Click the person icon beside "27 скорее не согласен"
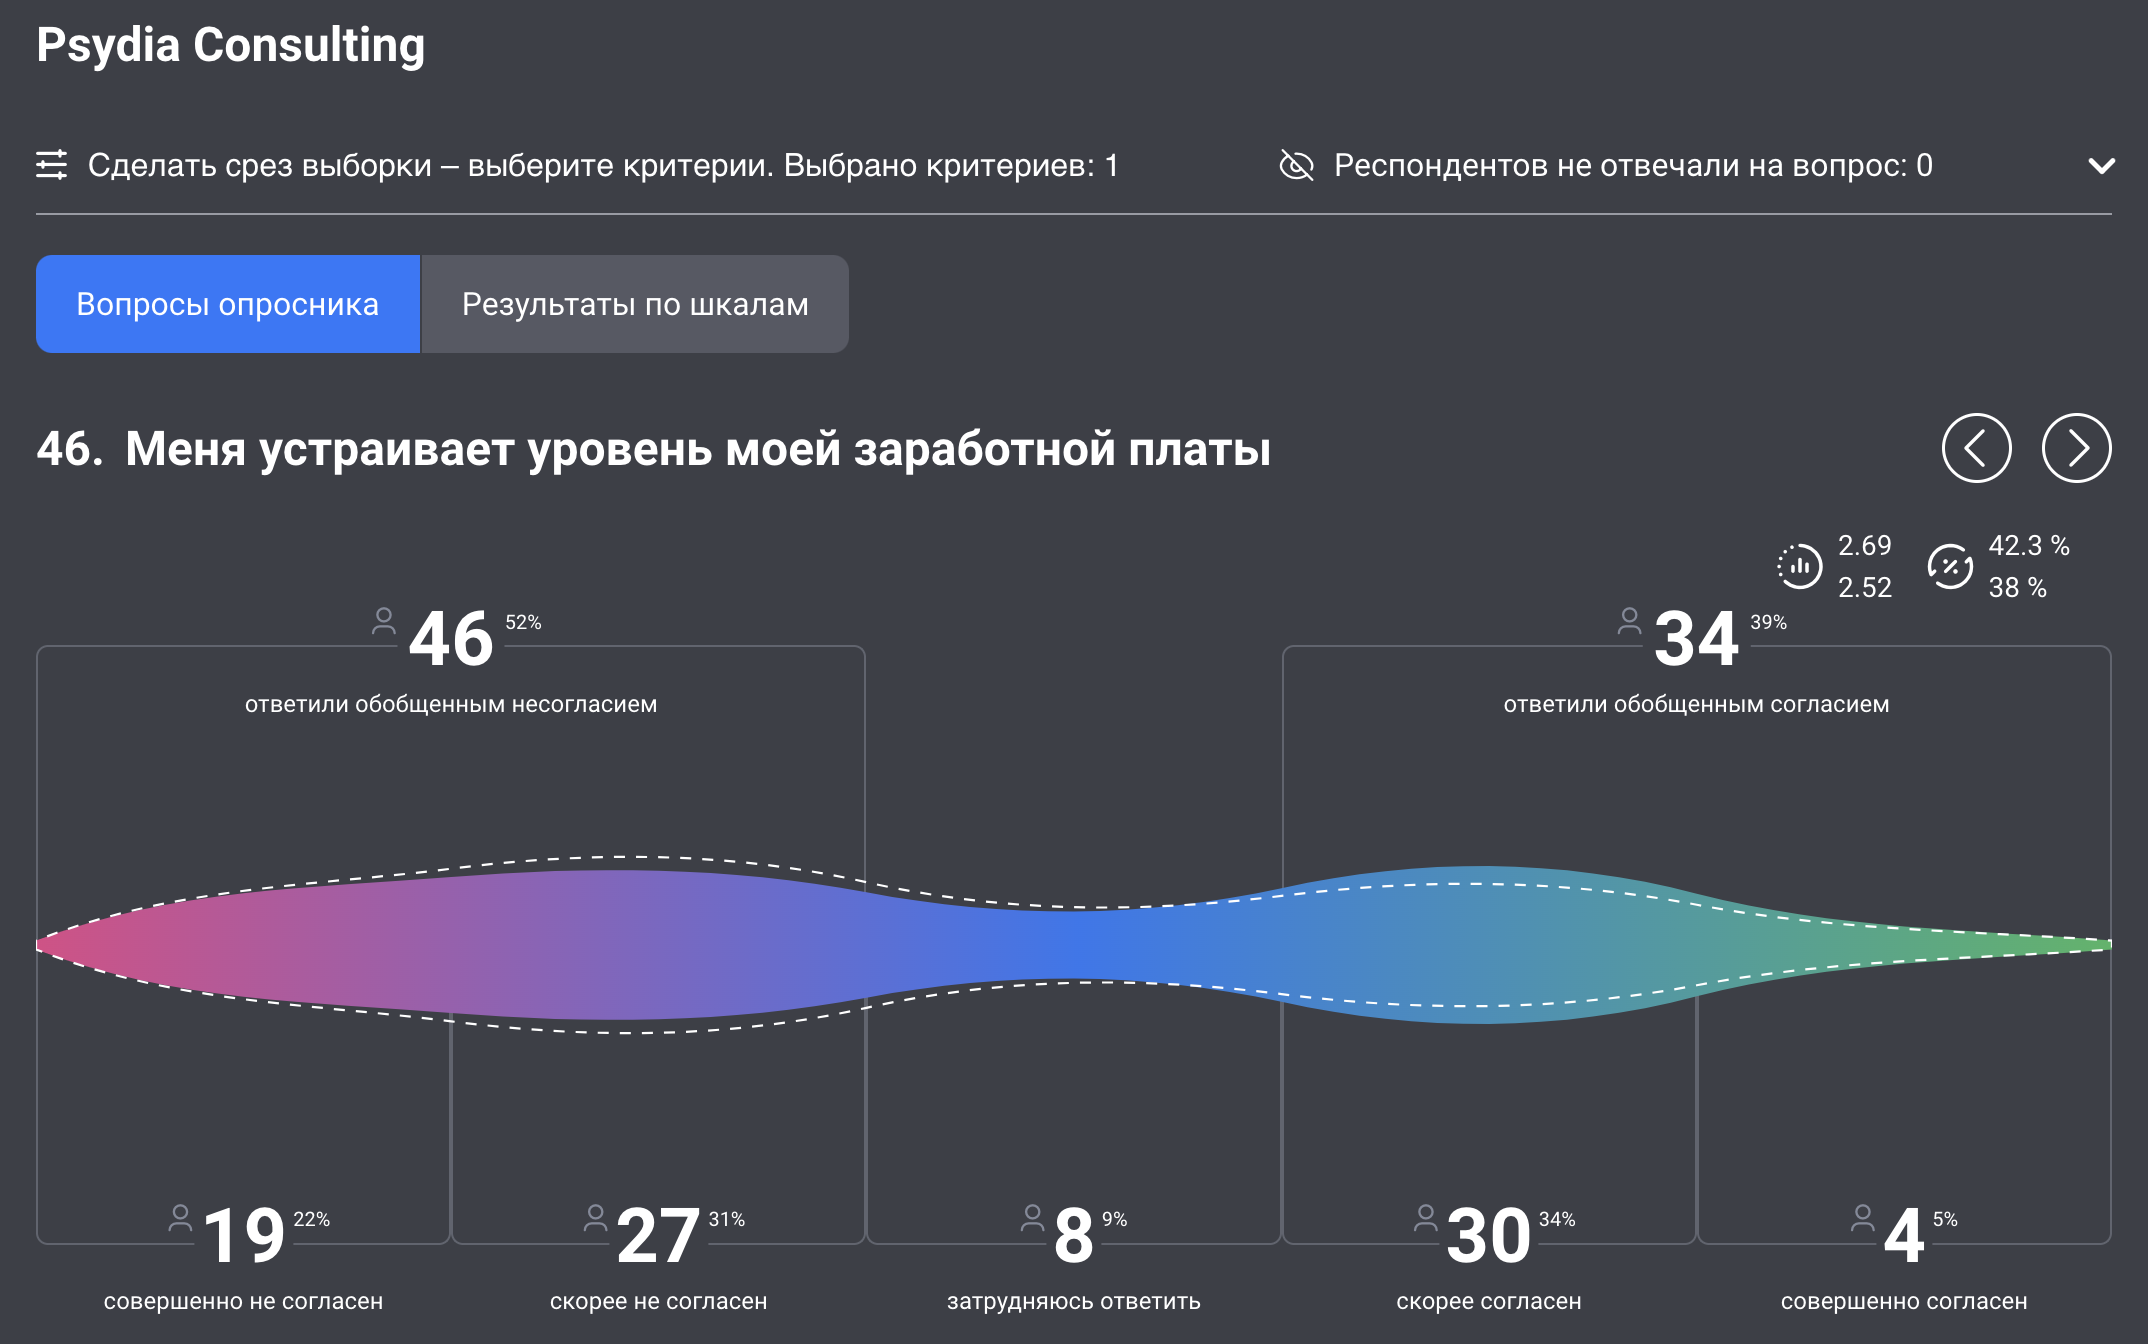The height and width of the screenshot is (1344, 2148). 596,1218
